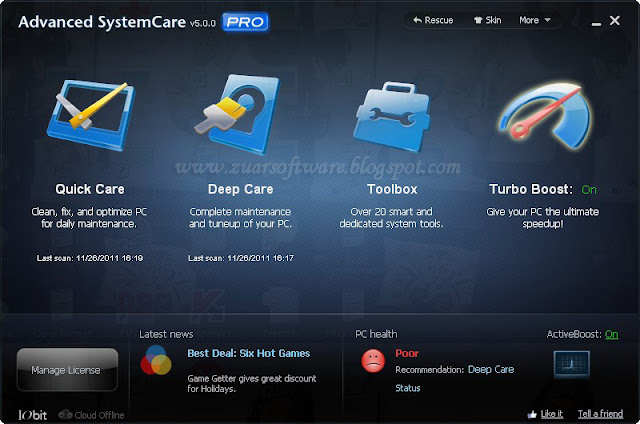Screen dimensions: 640x424
Task: Click the v5.0.0 version label
Action: point(202,23)
